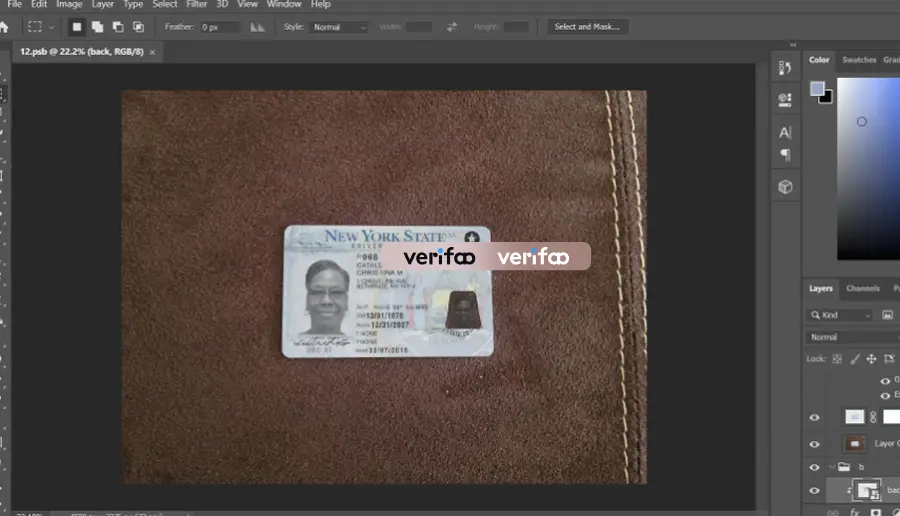Viewport: 900px width, 516px height.
Task: Switch to the Channels tab
Action: click(x=863, y=288)
